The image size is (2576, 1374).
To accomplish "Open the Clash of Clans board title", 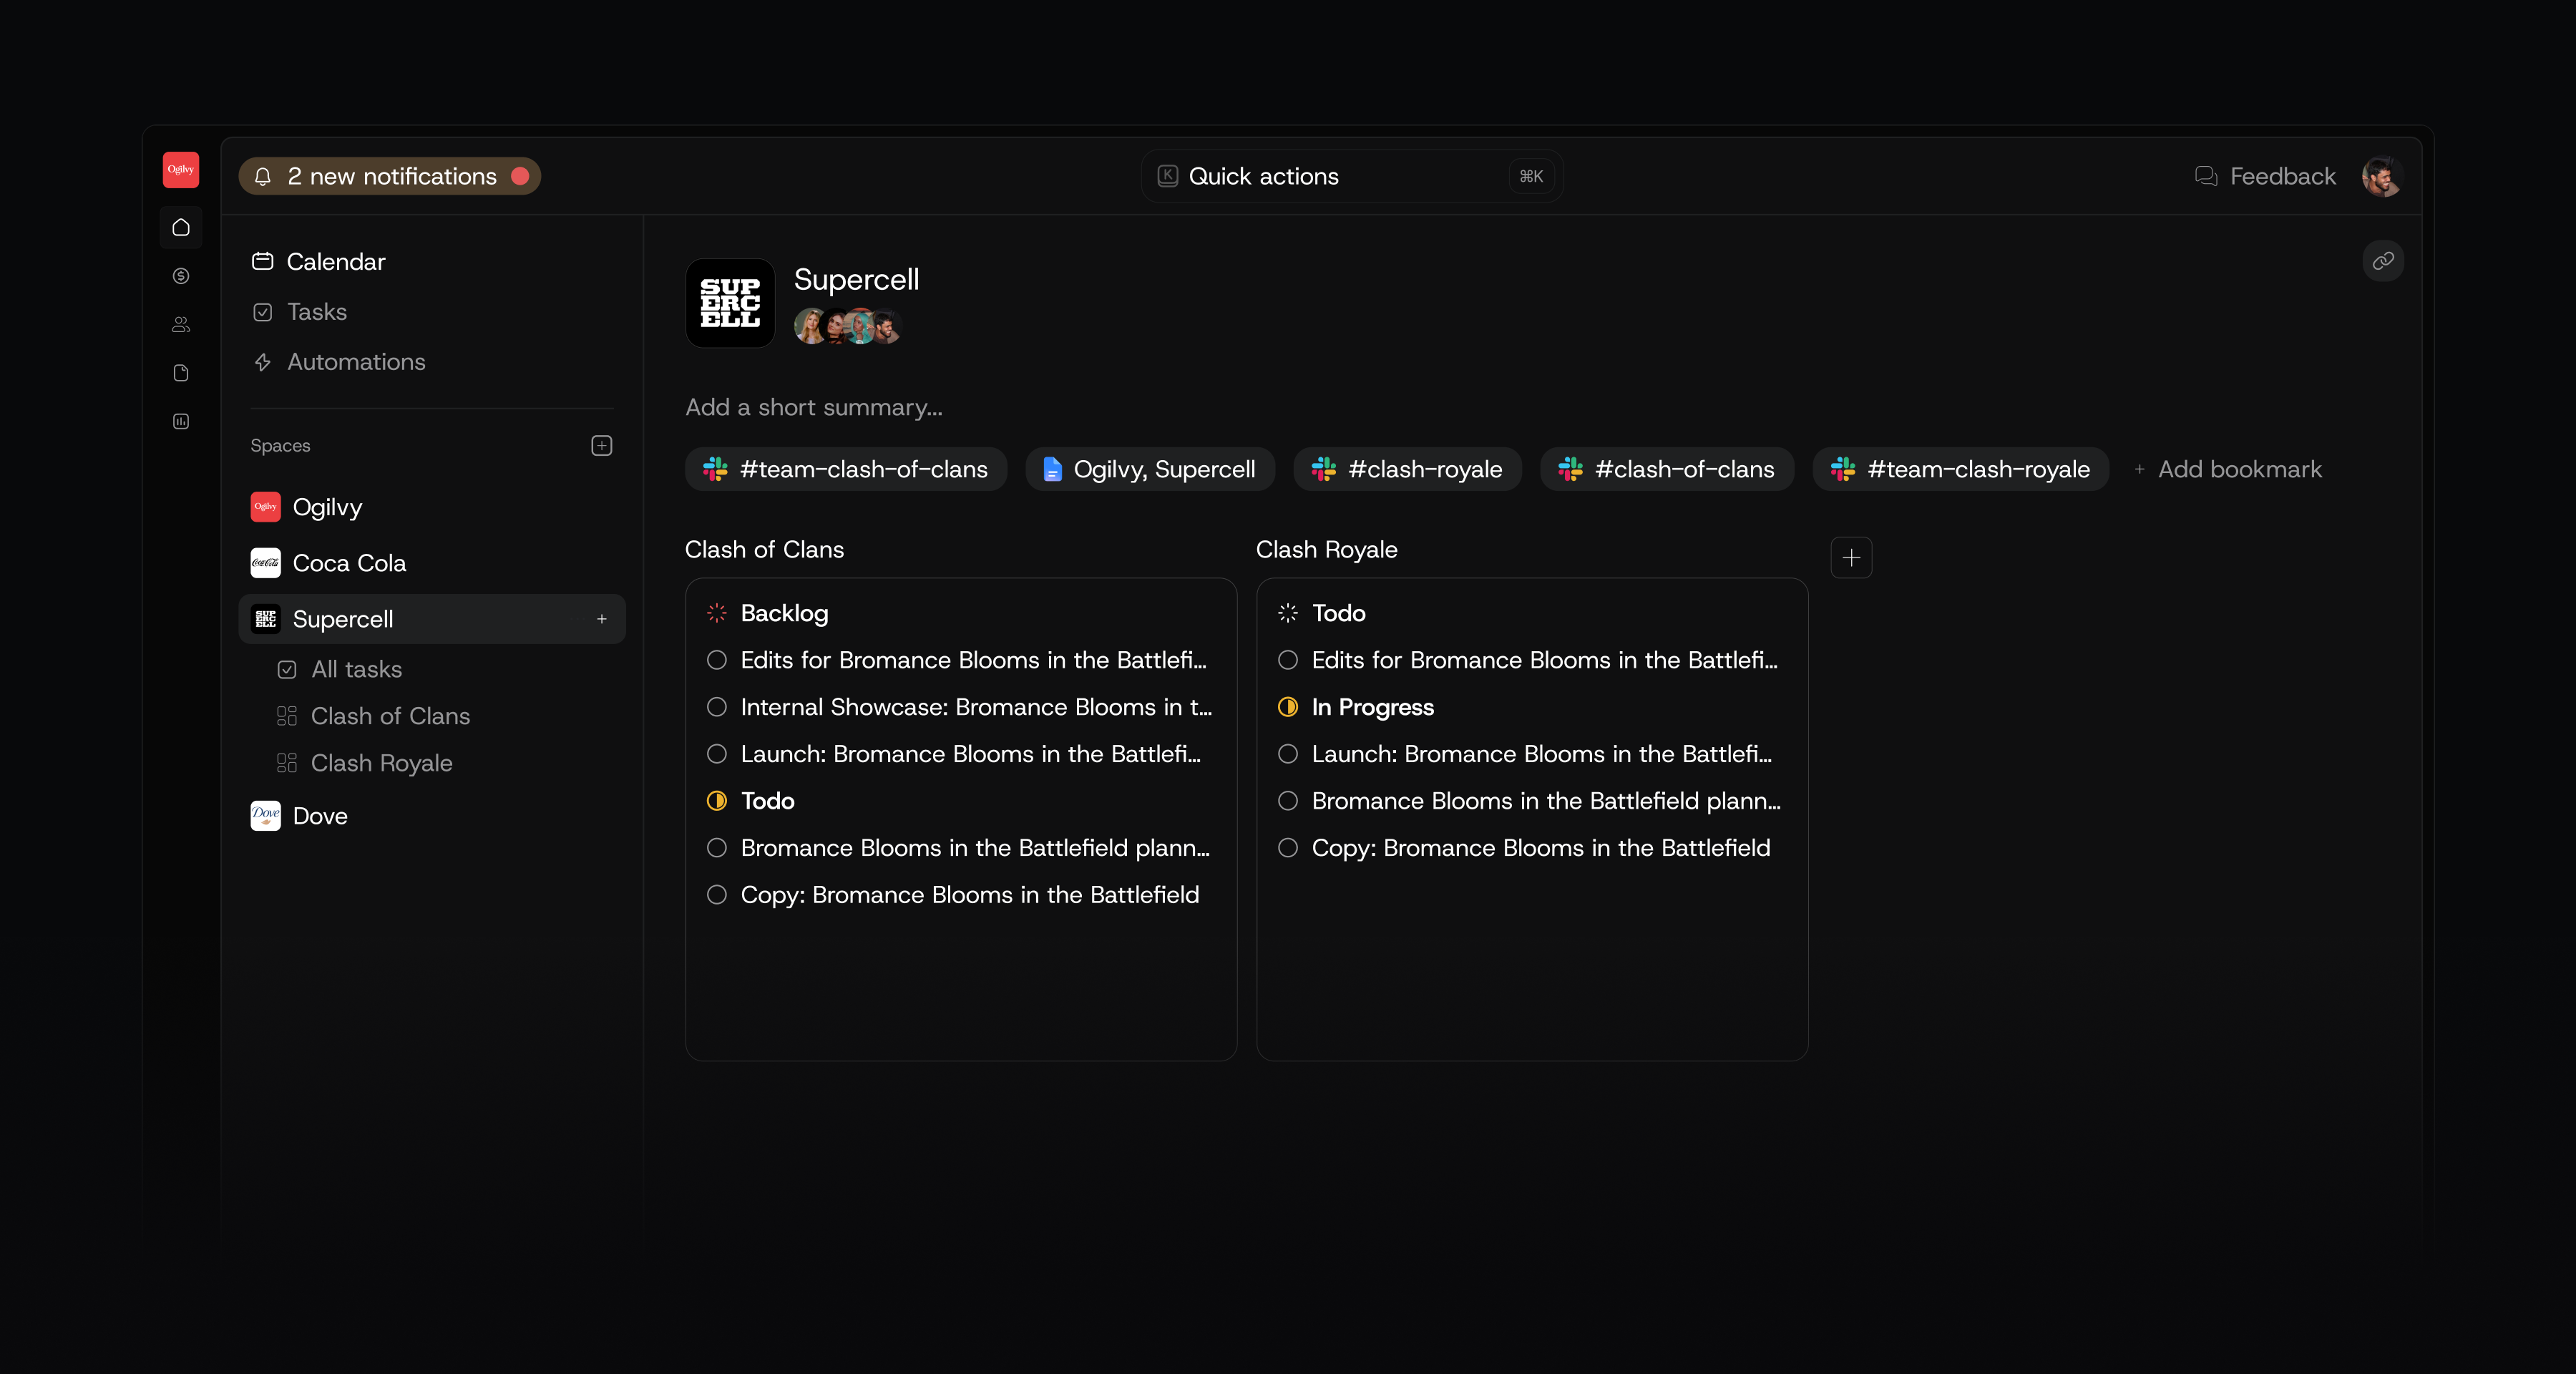I will 765,550.
